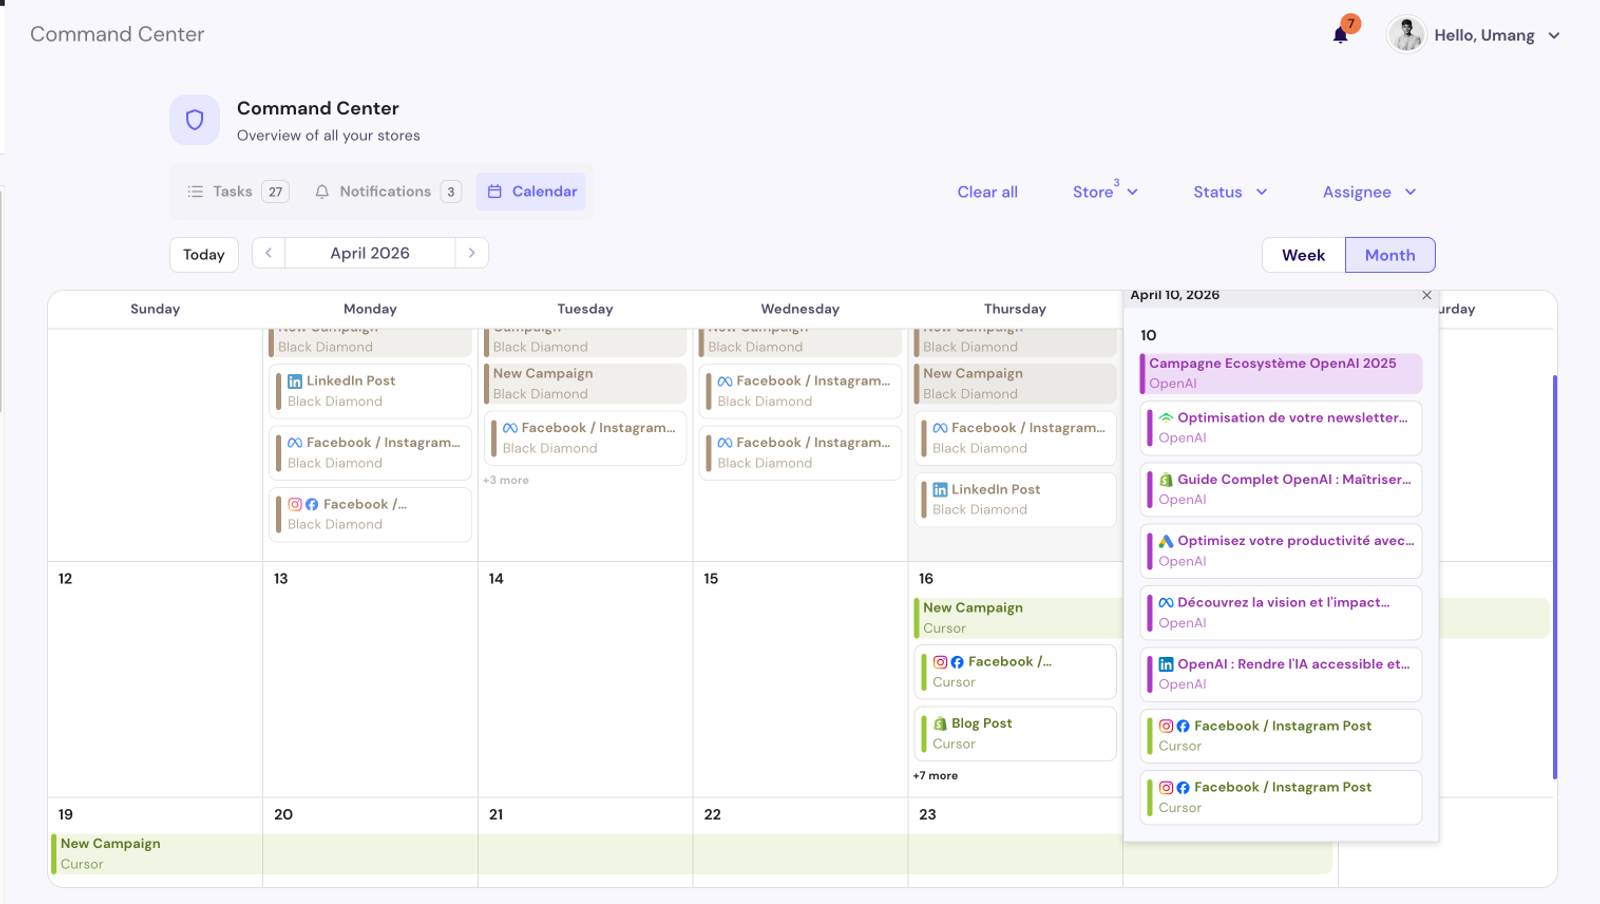
Task: Click LinkedIn icon on OpenAI : Rendre l'IA
Action: (1166, 664)
